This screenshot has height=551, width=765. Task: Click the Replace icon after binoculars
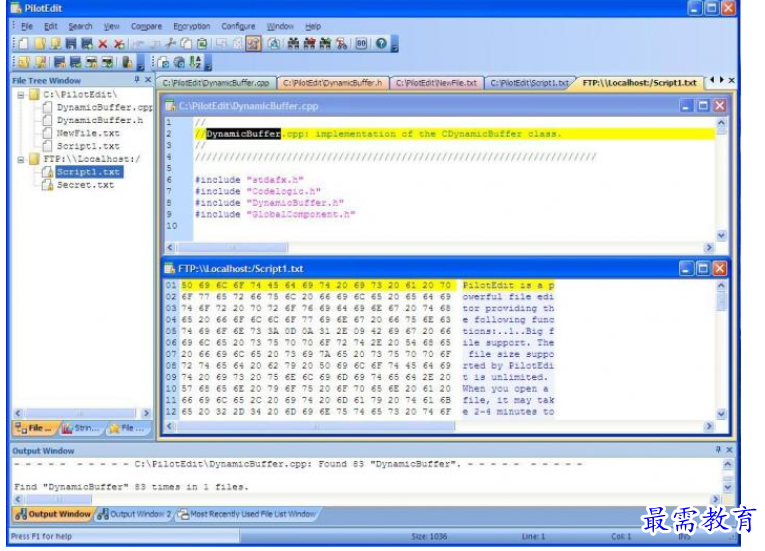click(342, 44)
